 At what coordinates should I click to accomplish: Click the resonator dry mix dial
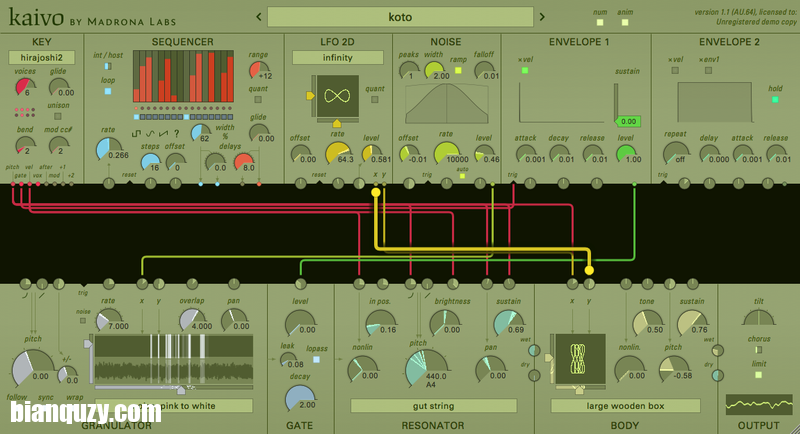534,375
